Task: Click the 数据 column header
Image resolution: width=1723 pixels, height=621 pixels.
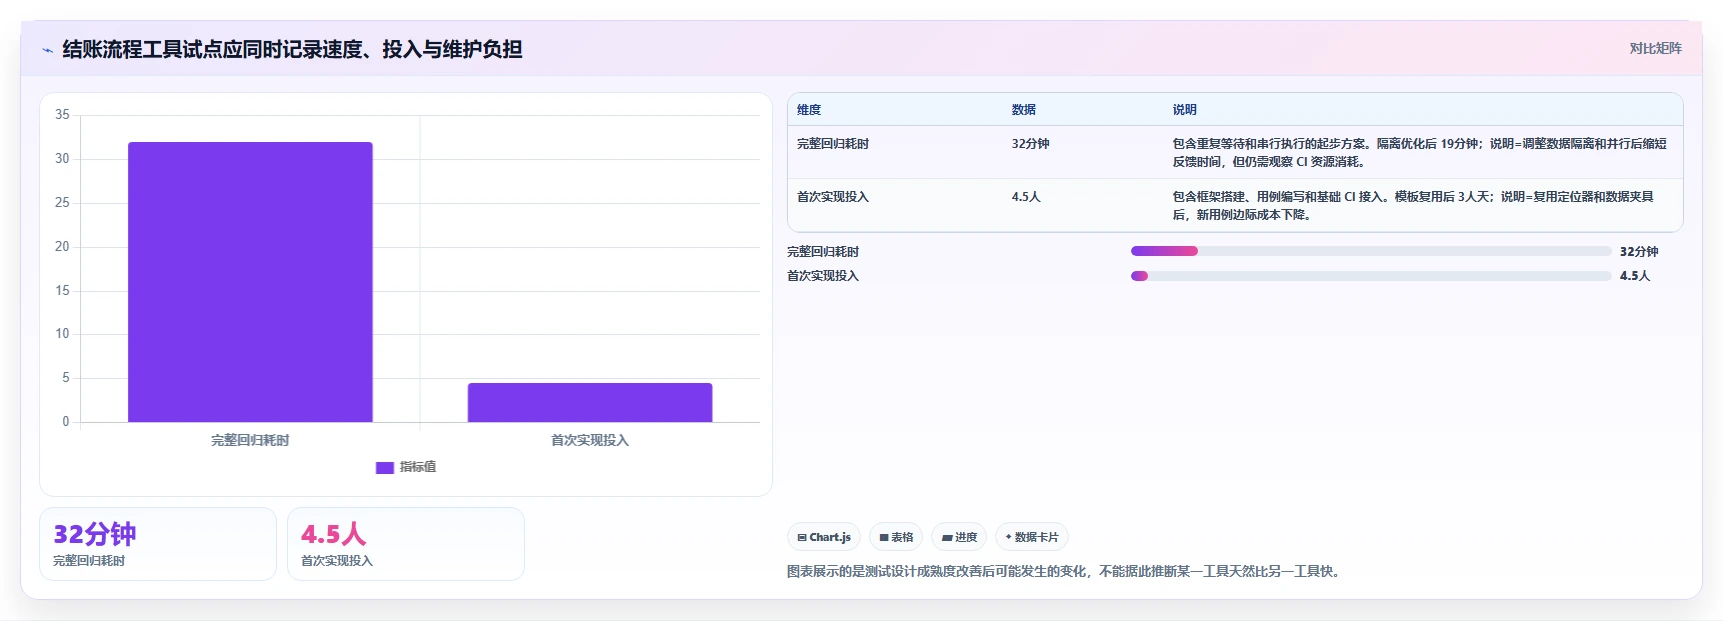Action: pos(1024,110)
